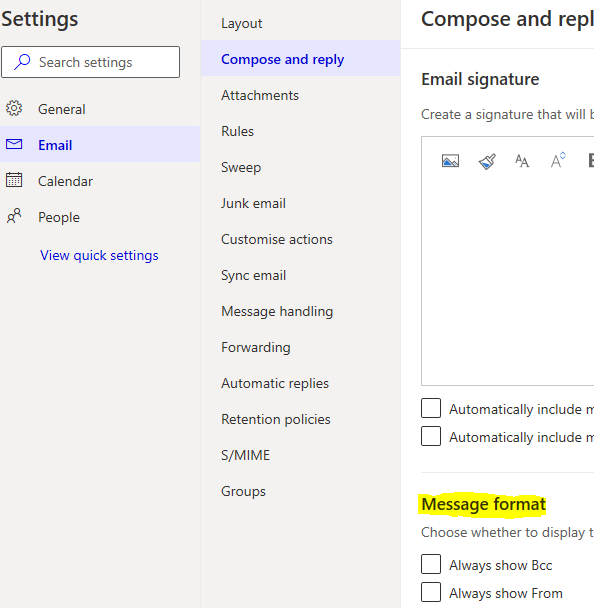Select the format painter icon
594x608 pixels.
tap(487, 161)
